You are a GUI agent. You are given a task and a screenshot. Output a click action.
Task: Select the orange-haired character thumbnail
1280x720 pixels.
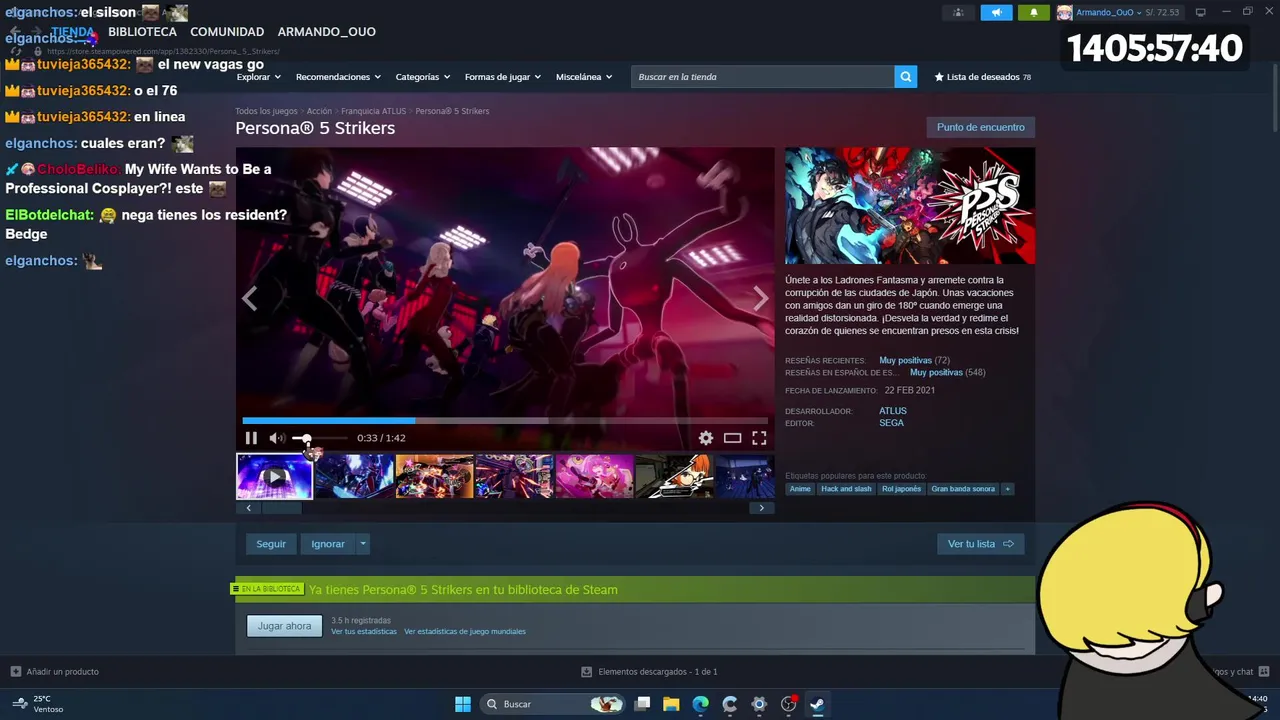(675, 477)
